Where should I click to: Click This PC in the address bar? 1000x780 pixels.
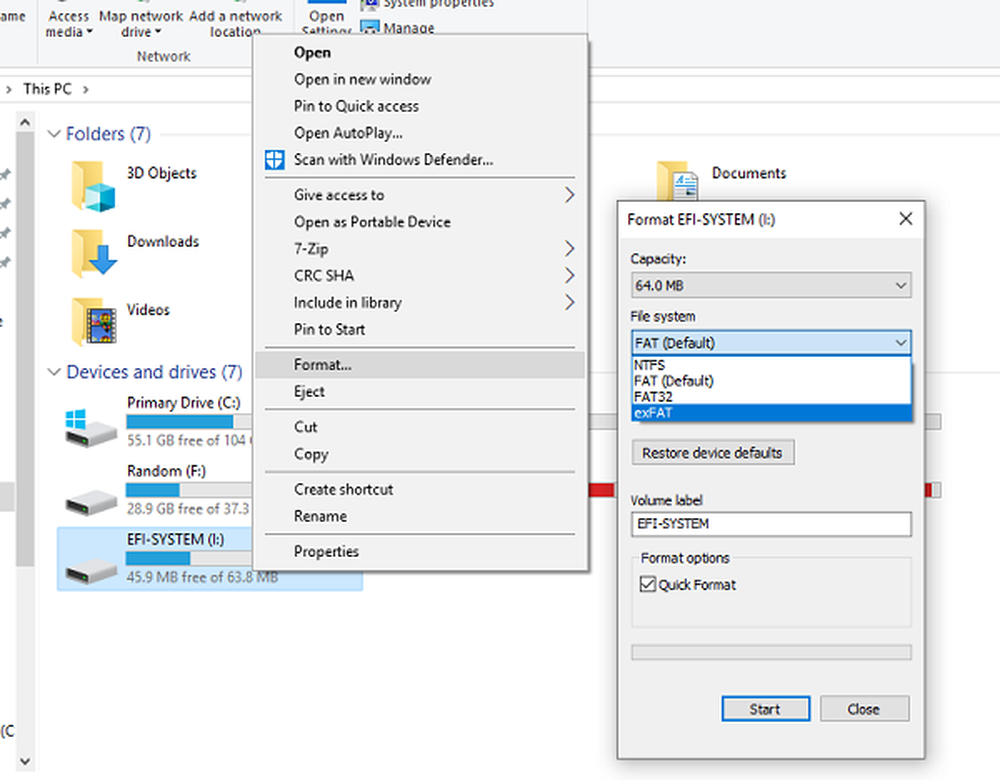tap(47, 89)
